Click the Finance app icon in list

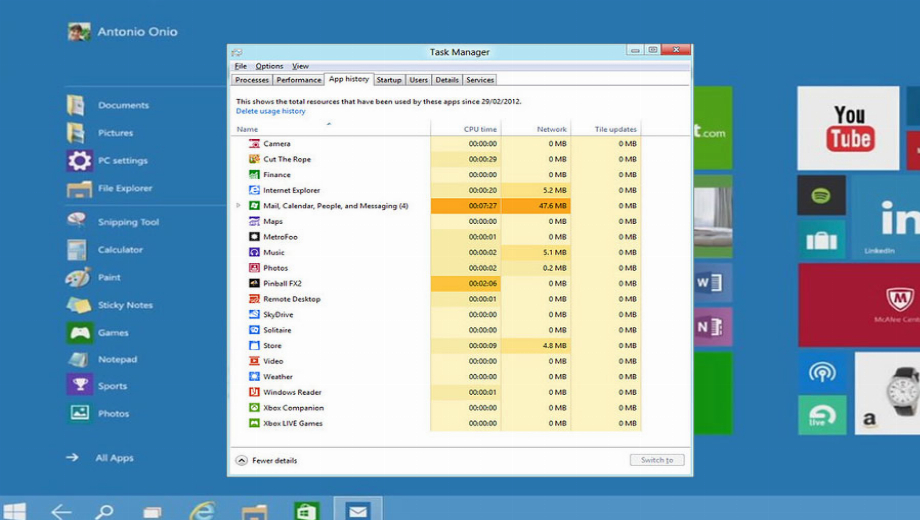click(254, 174)
